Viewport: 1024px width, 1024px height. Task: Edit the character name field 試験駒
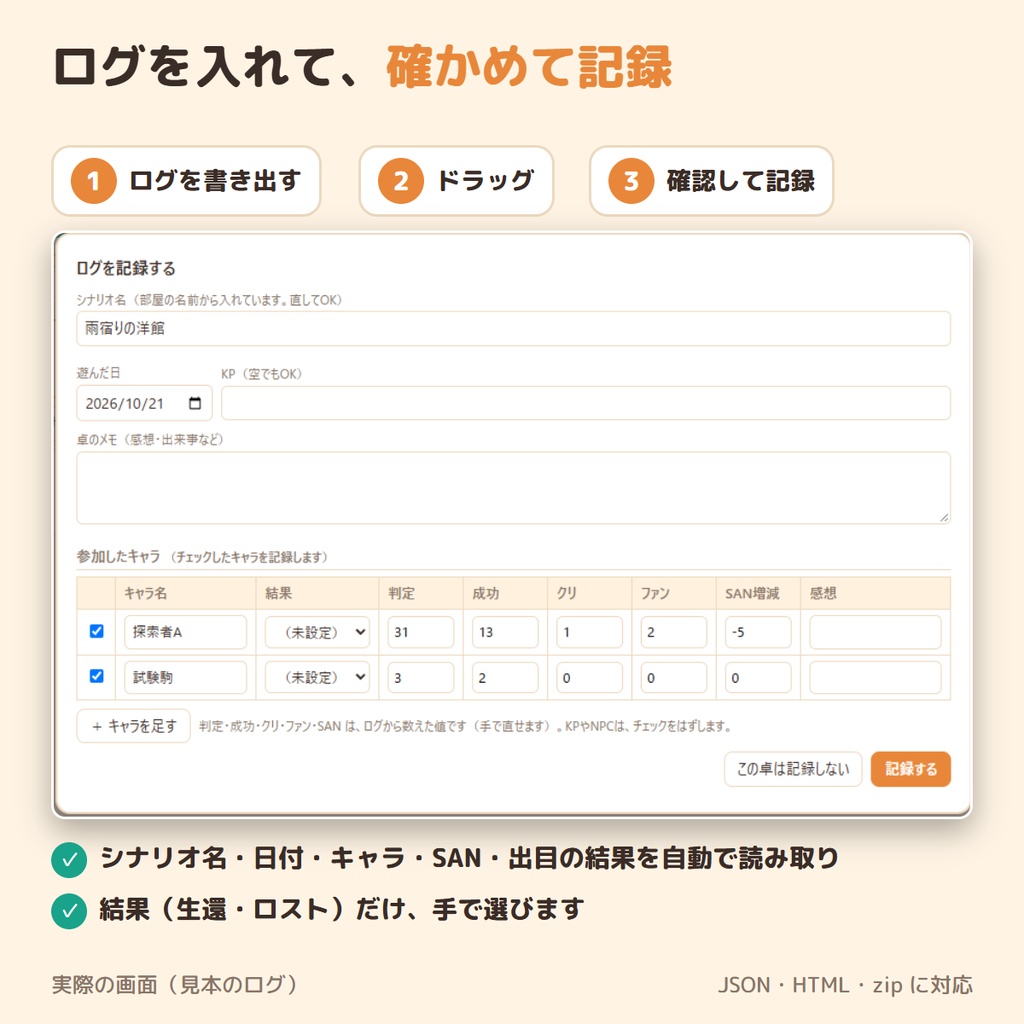pos(185,677)
